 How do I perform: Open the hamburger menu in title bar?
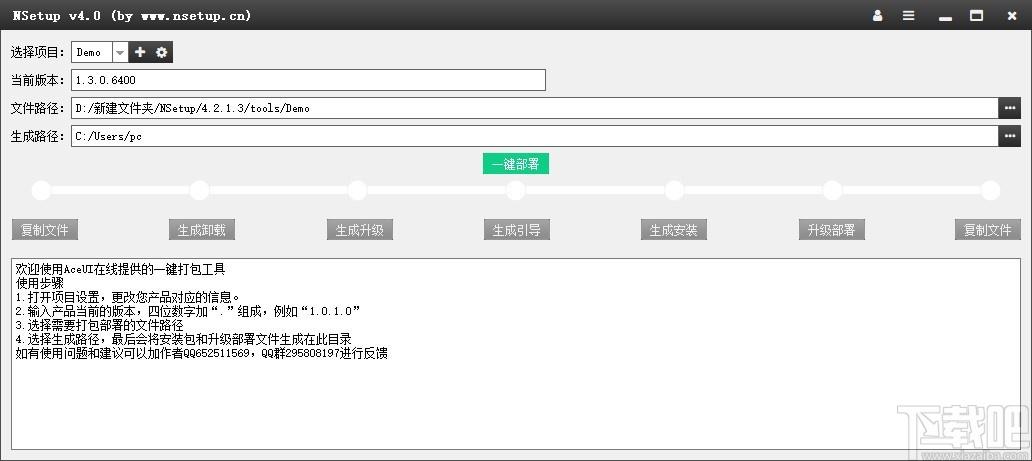point(909,16)
